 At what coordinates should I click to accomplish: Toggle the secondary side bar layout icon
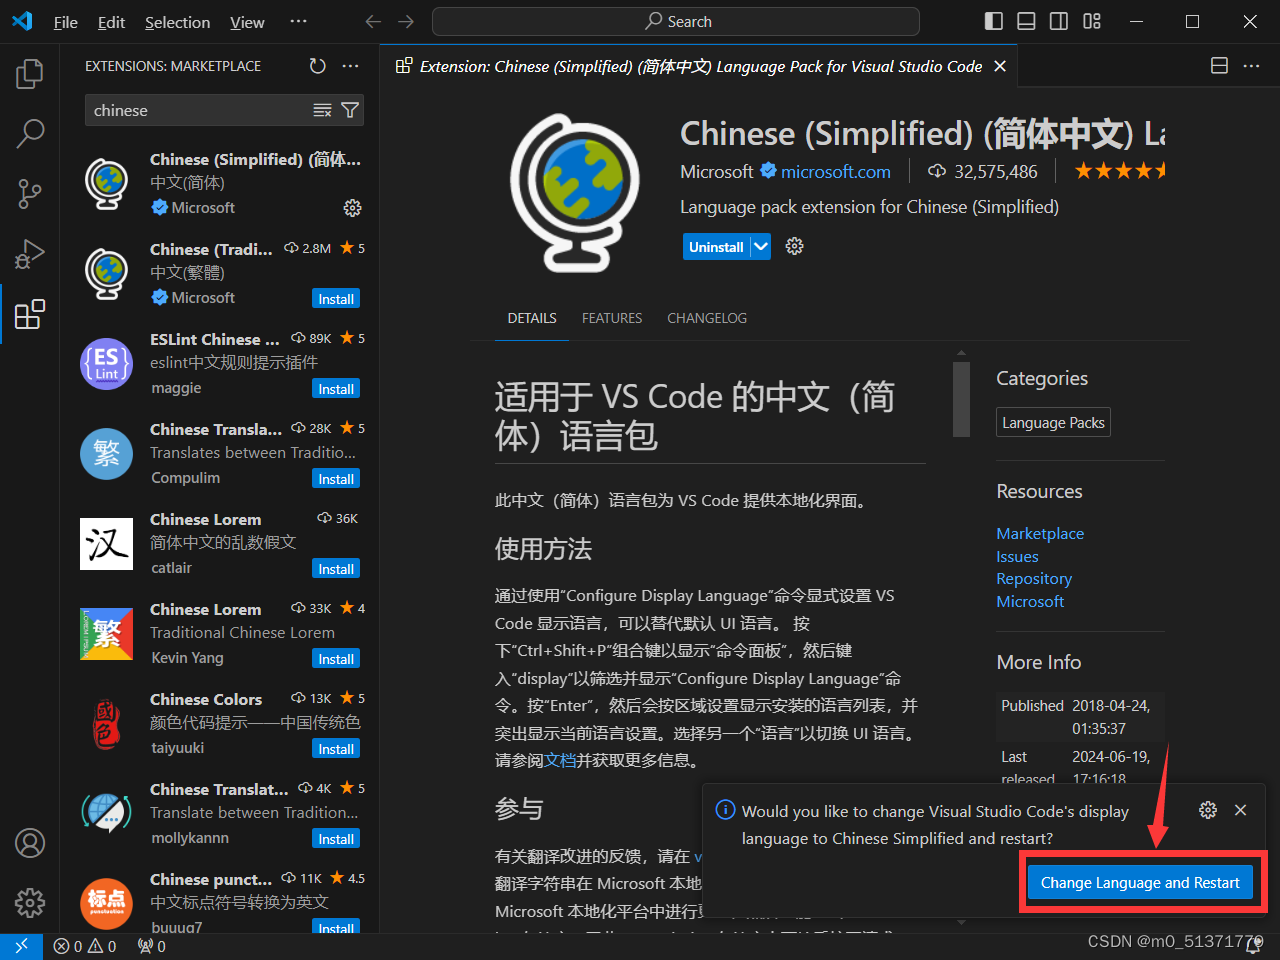[1059, 21]
